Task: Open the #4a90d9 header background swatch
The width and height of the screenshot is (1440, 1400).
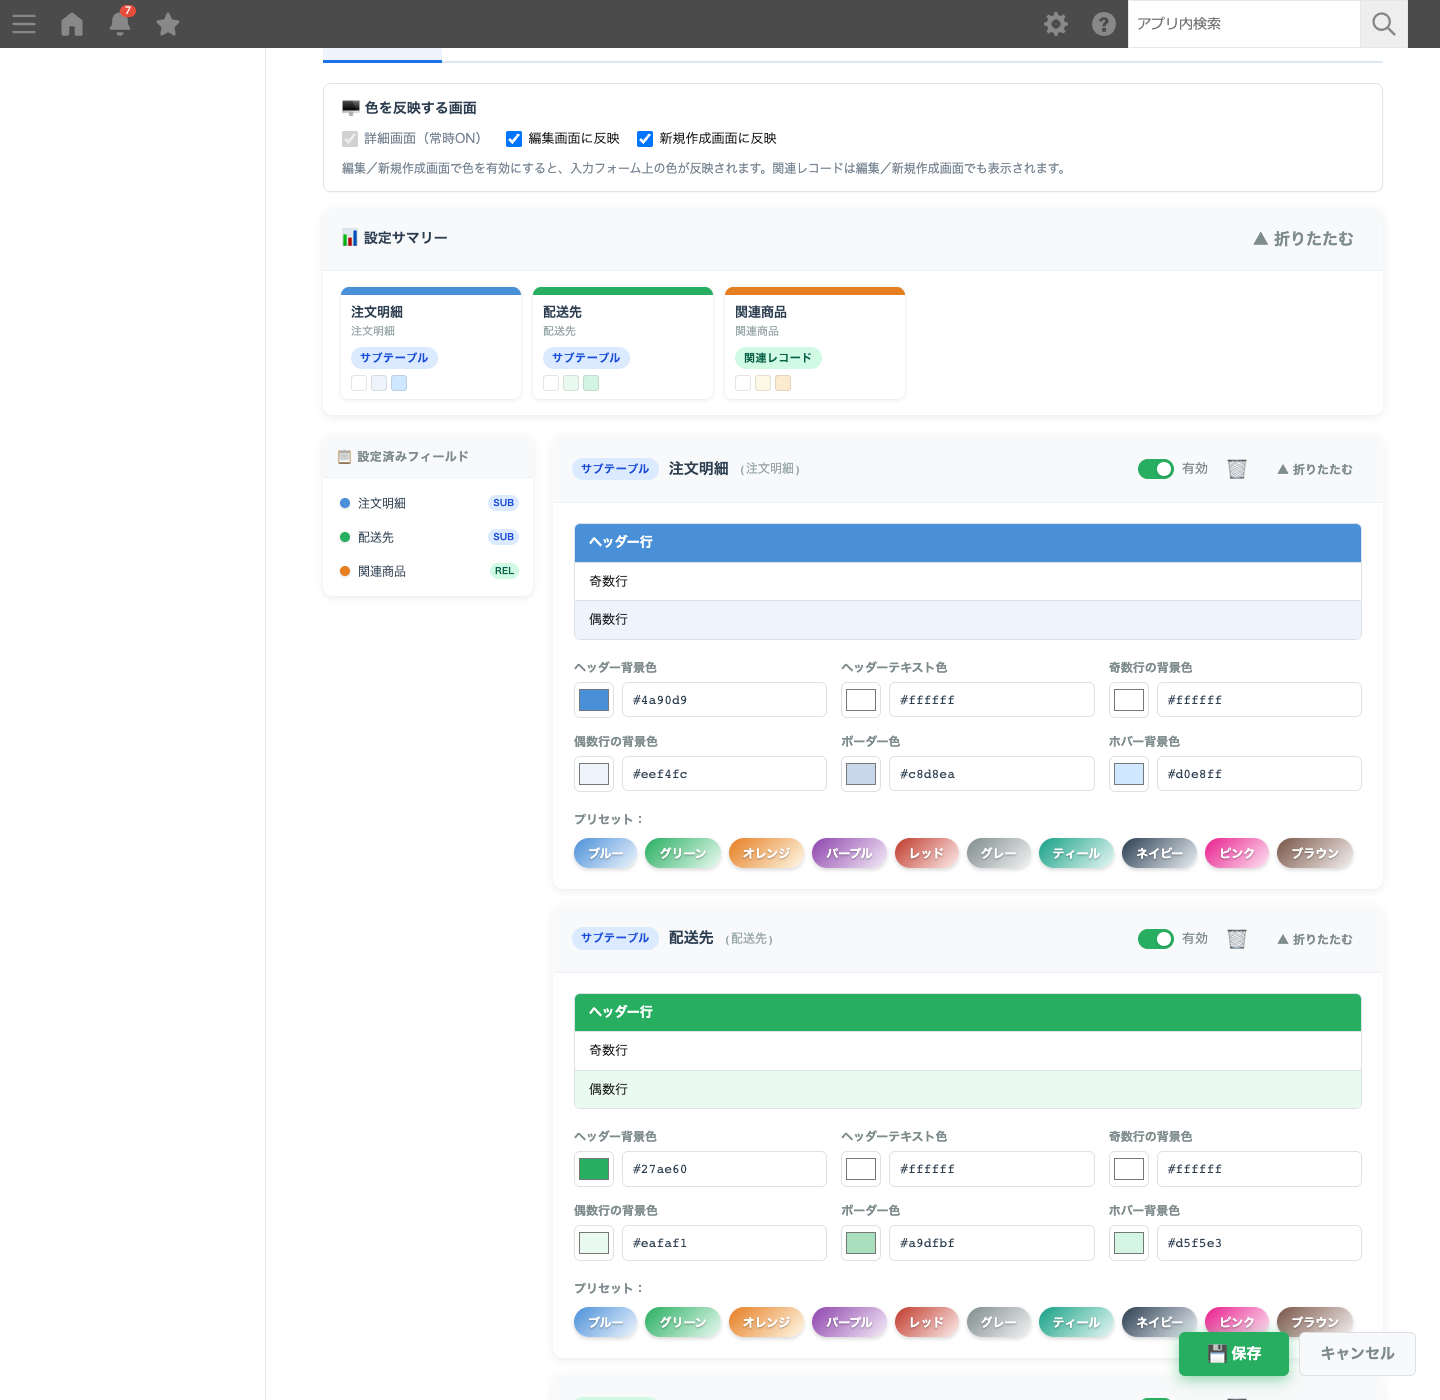Action: pos(594,700)
